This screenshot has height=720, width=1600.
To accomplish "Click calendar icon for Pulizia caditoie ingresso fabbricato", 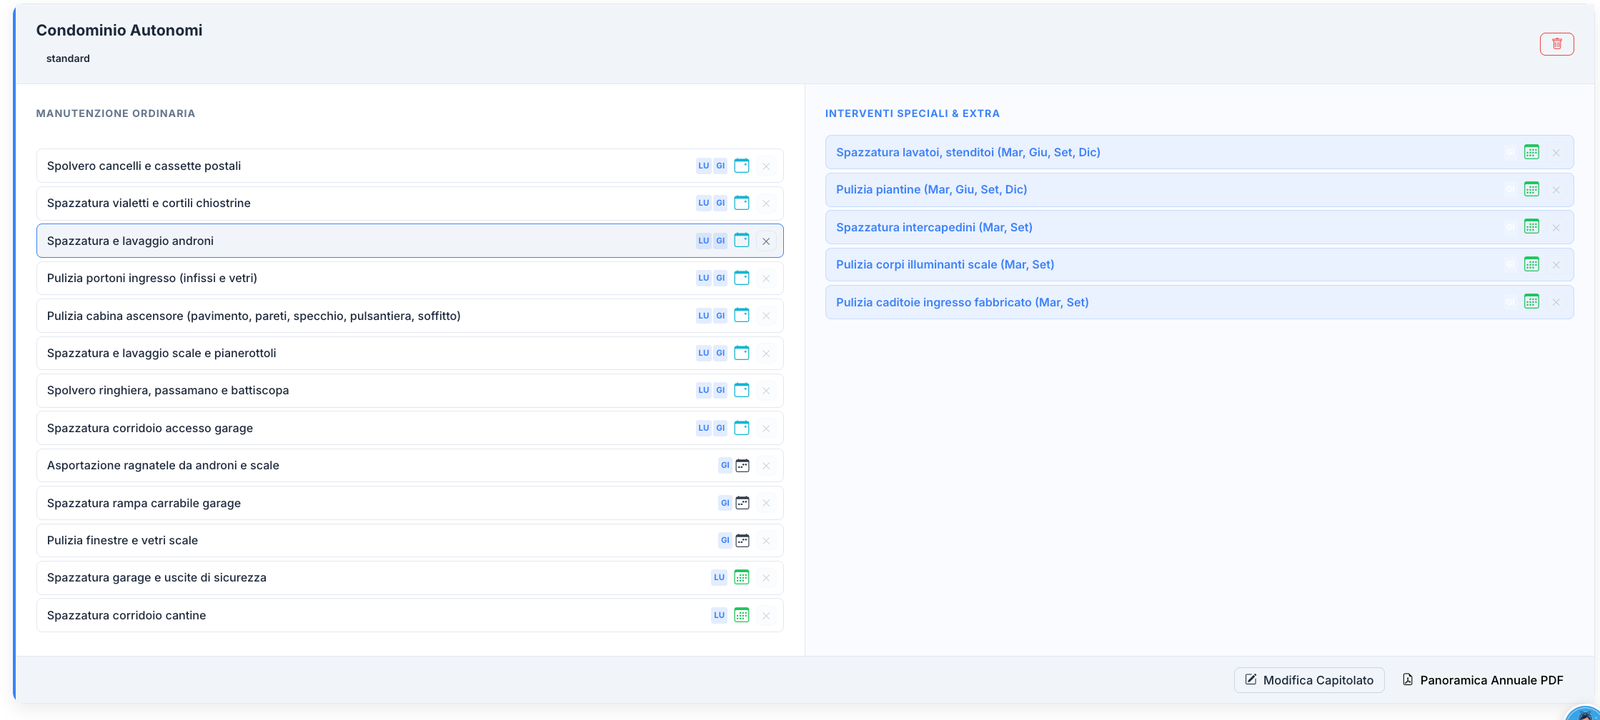I will click(x=1531, y=302).
